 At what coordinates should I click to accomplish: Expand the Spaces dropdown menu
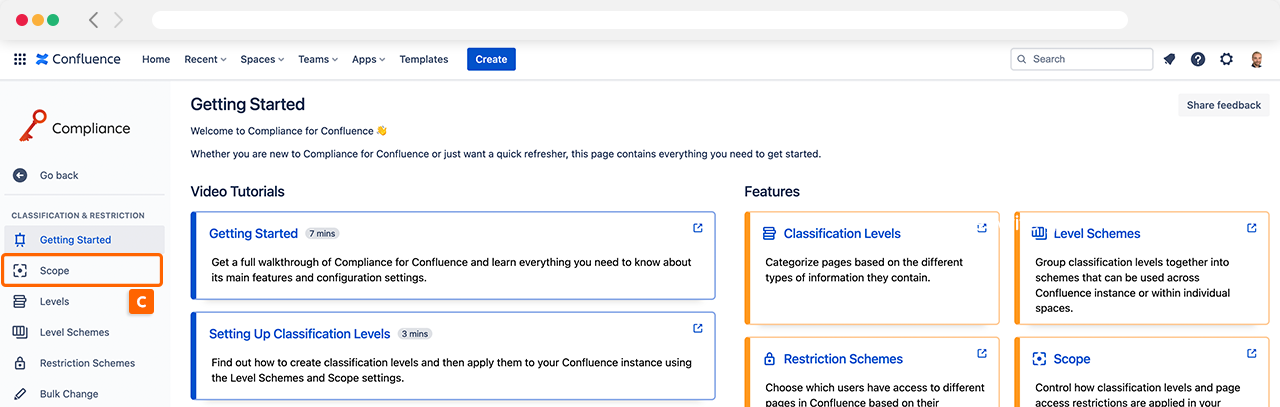(x=262, y=59)
